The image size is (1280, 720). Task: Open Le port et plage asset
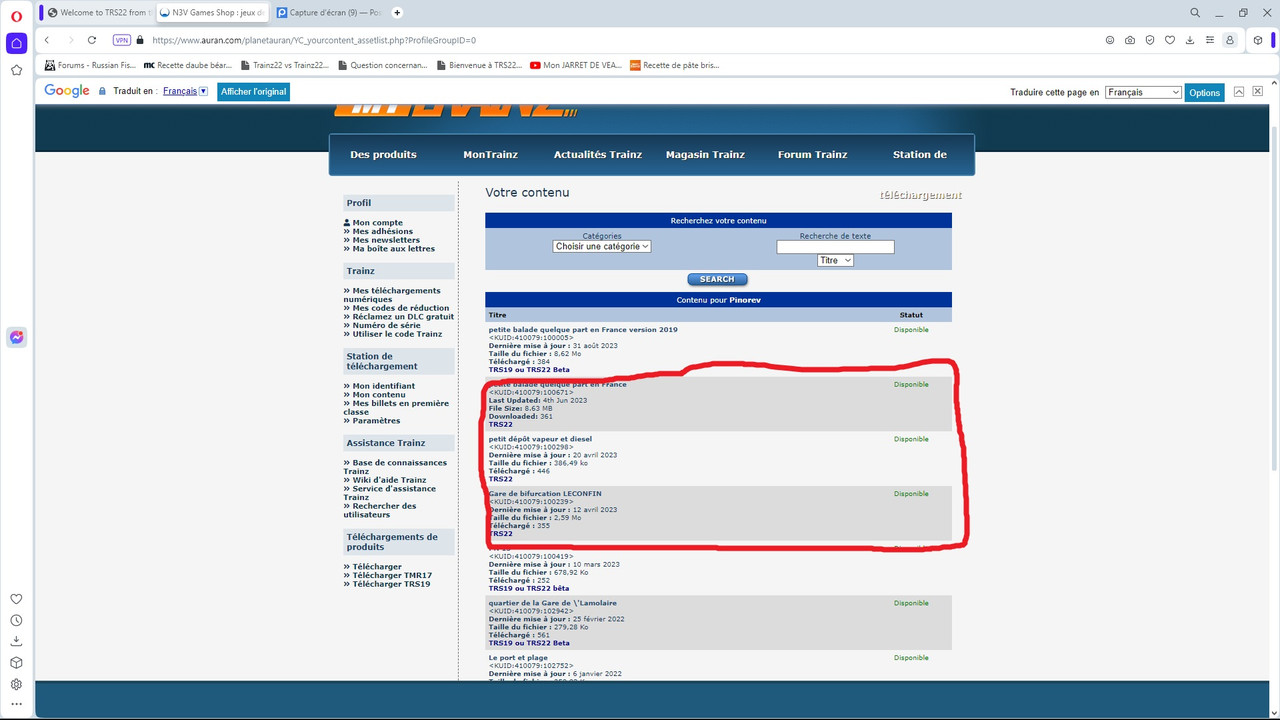518,658
